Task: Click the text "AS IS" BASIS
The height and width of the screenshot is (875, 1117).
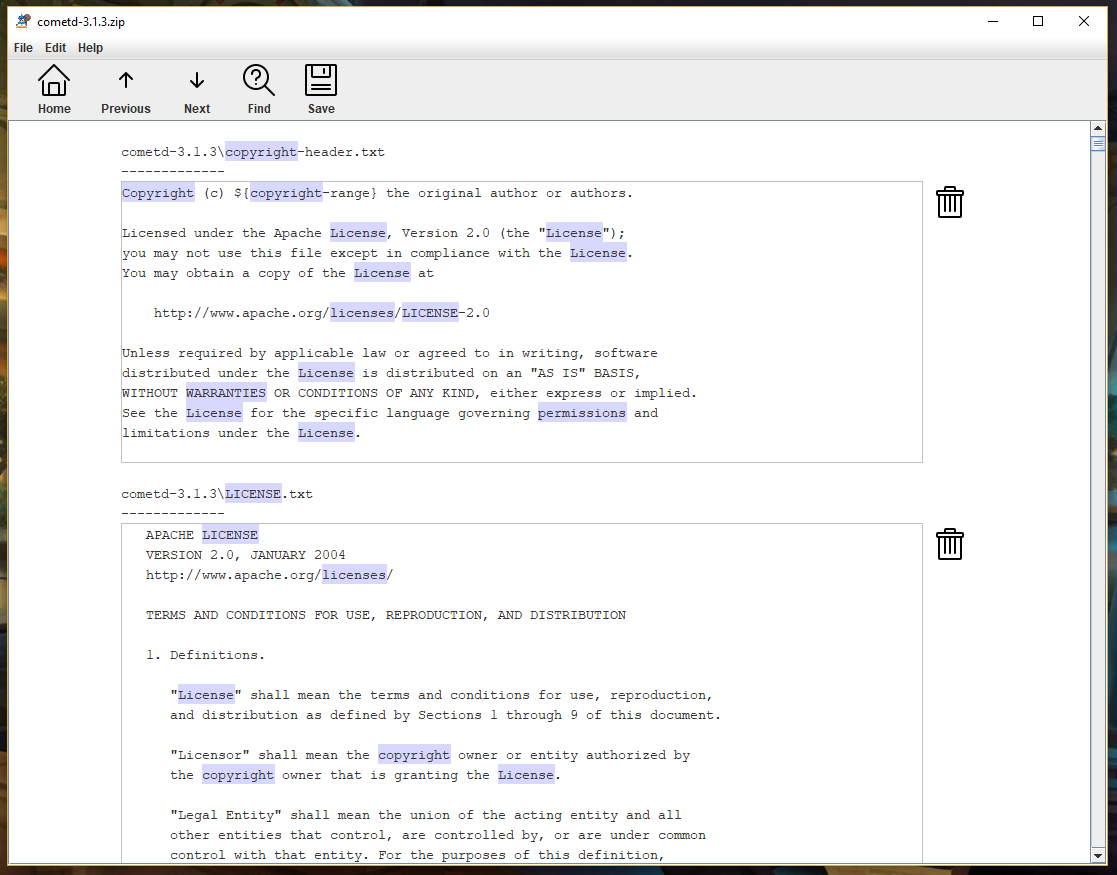Action: click(x=585, y=373)
